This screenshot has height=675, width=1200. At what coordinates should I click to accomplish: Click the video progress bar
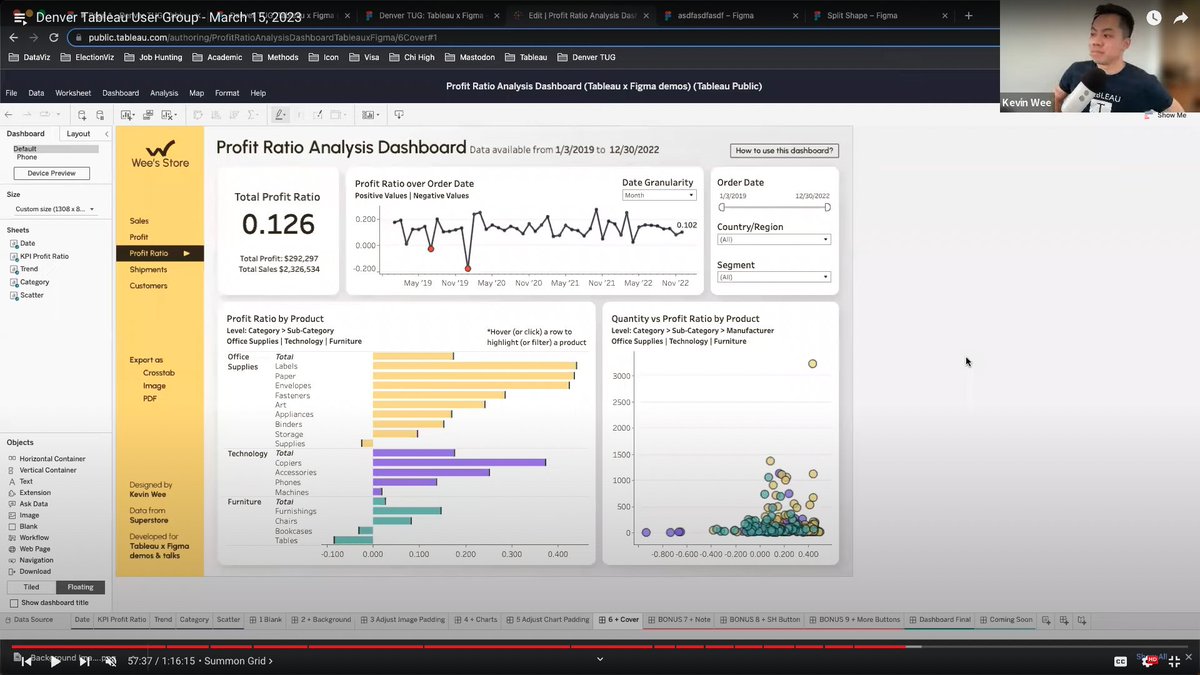pos(600,647)
